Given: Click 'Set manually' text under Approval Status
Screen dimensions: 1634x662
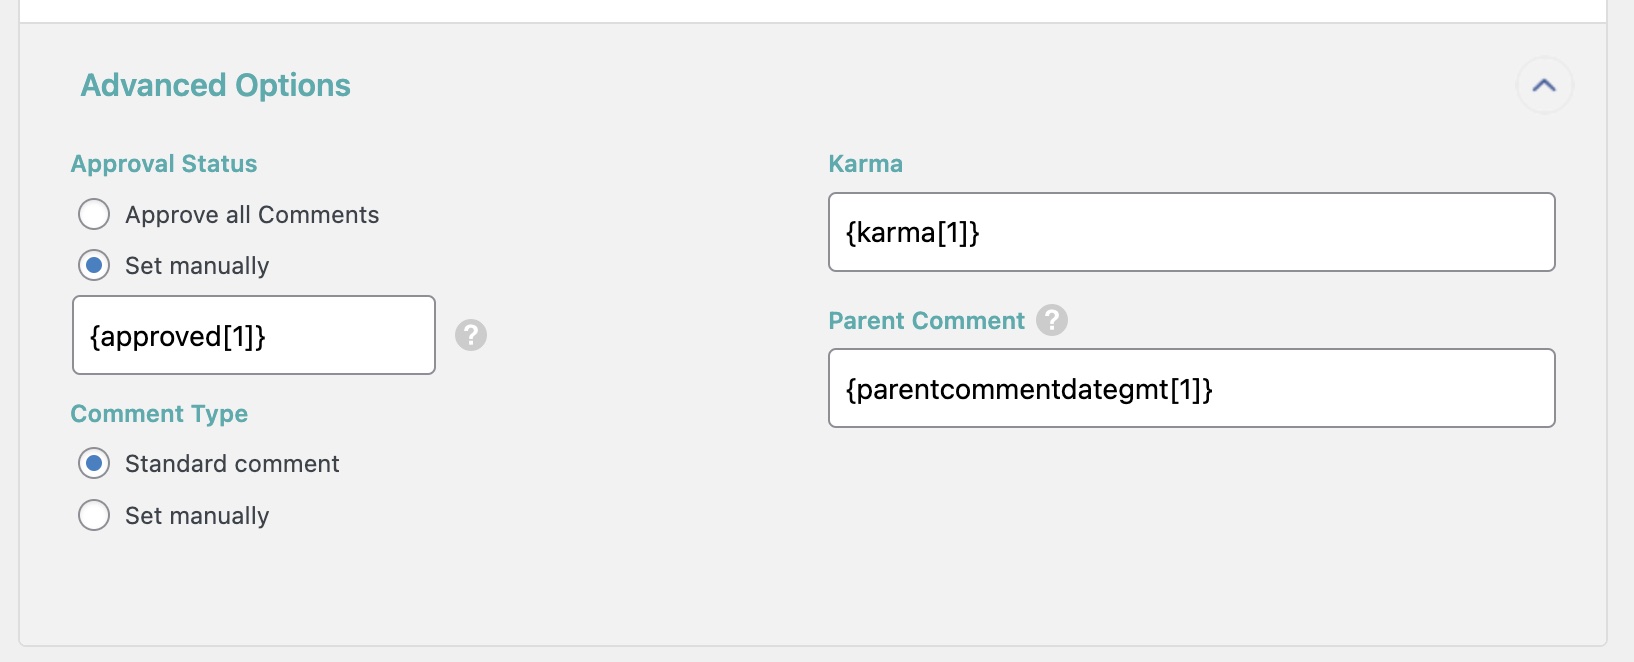Looking at the screenshot, I should click(x=197, y=266).
